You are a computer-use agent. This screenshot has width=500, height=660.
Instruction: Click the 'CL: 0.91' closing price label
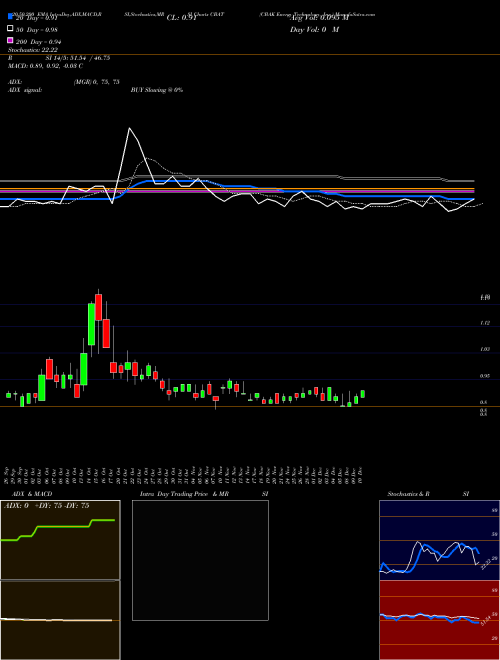[x=181, y=18]
